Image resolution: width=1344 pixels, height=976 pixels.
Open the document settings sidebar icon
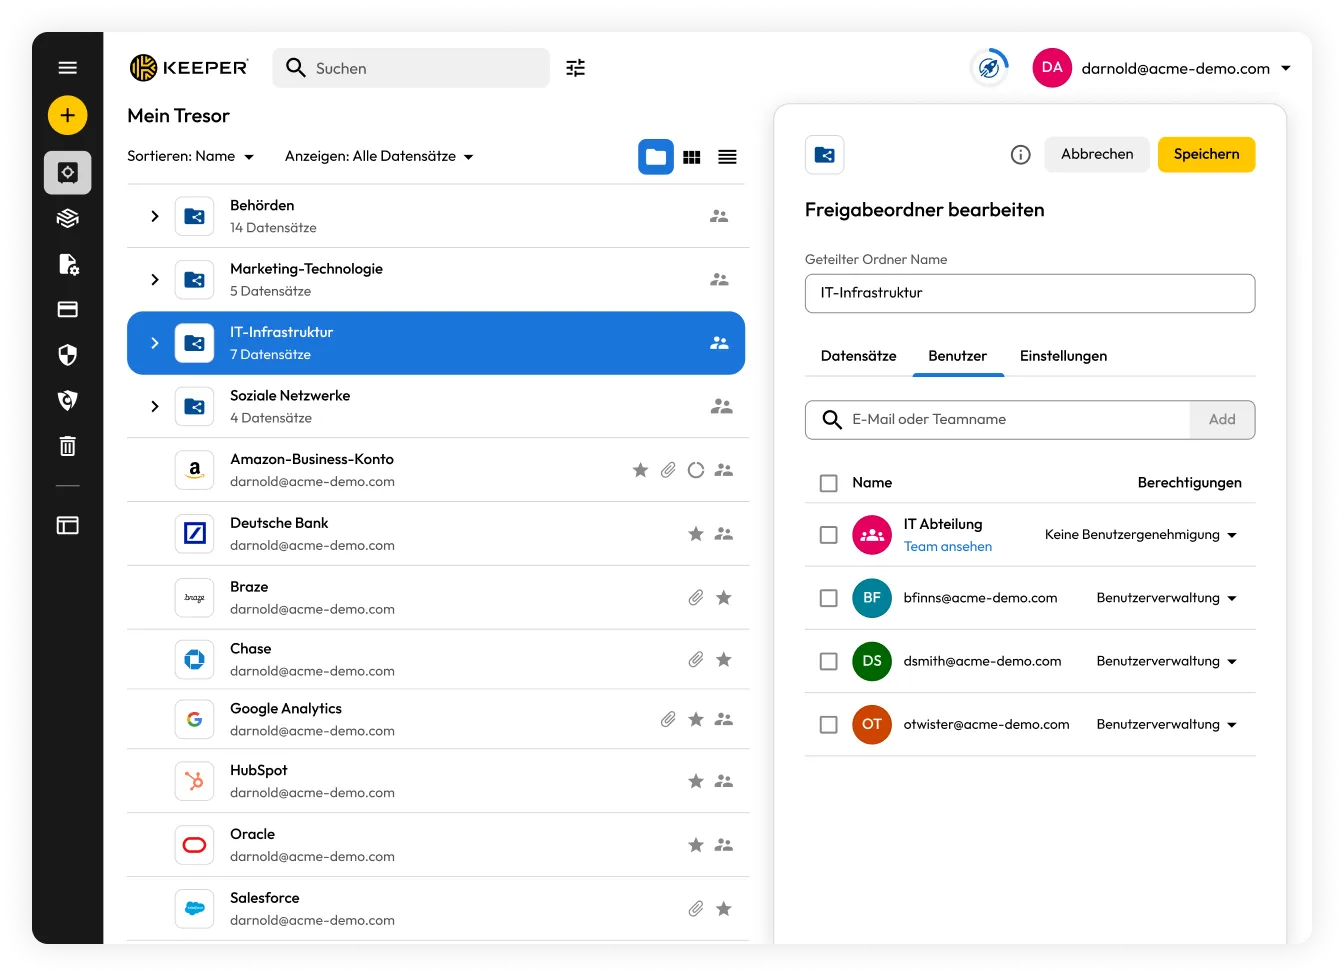pyautogui.click(x=67, y=264)
